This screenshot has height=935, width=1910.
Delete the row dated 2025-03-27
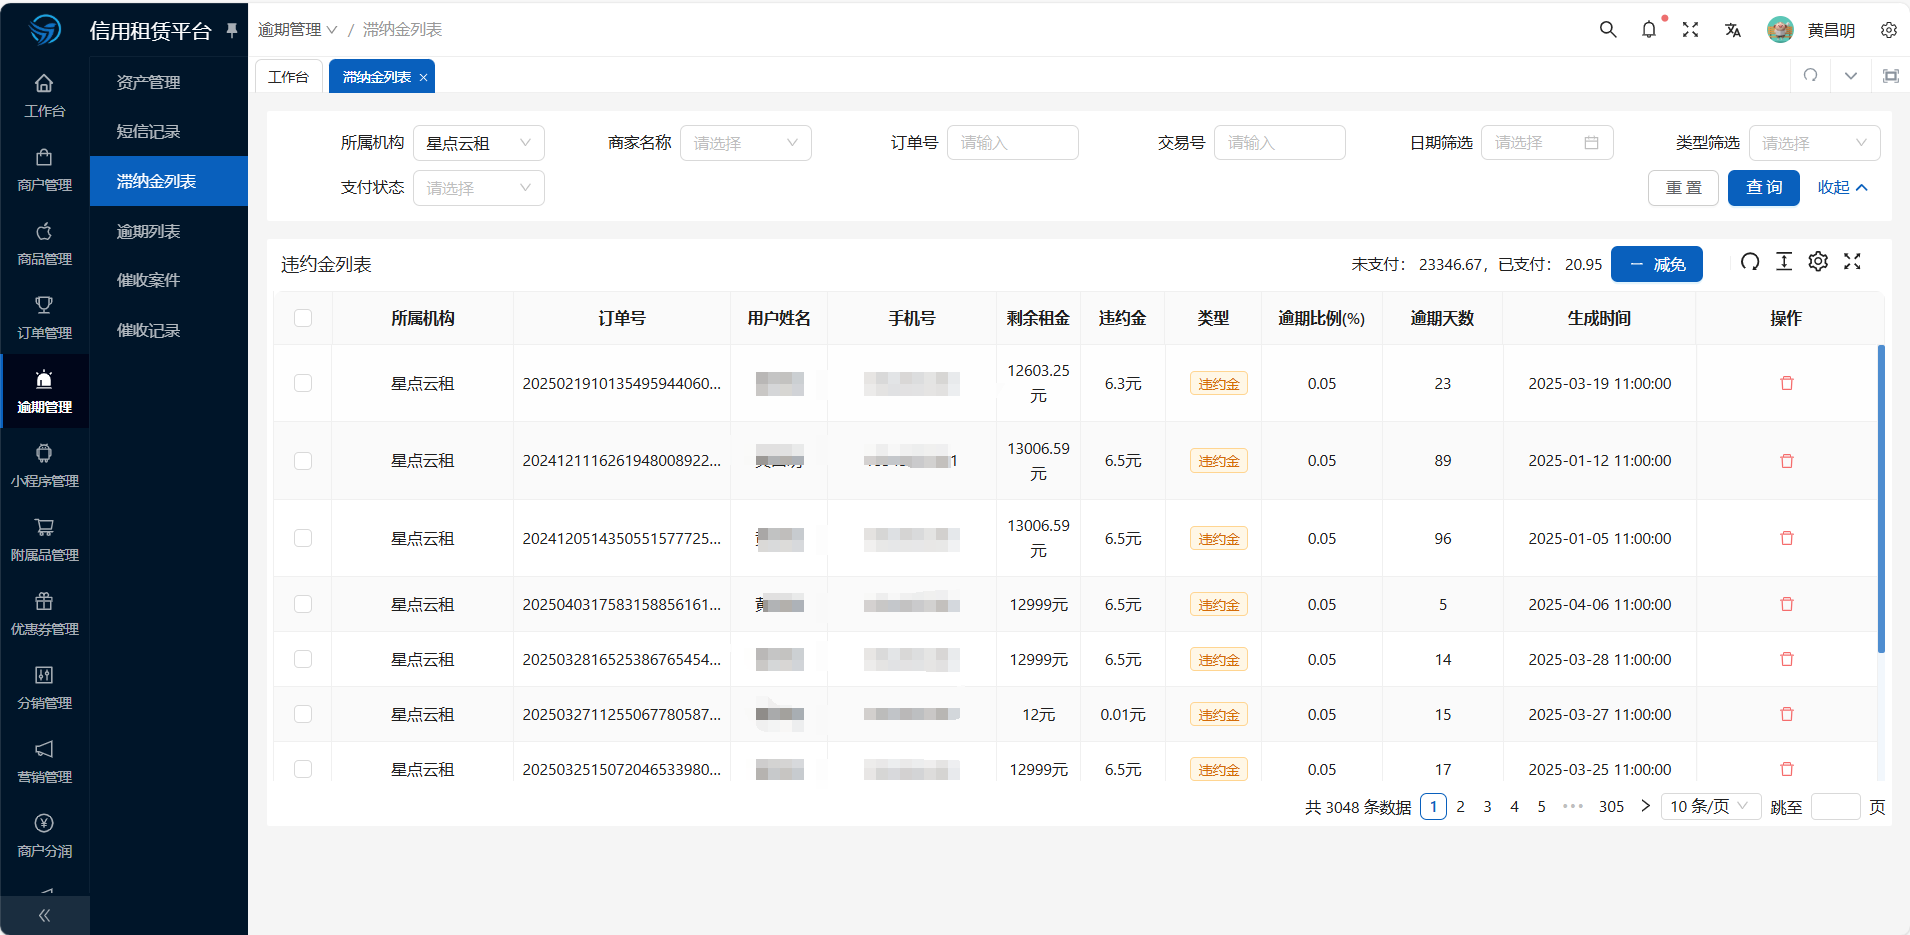1787,715
